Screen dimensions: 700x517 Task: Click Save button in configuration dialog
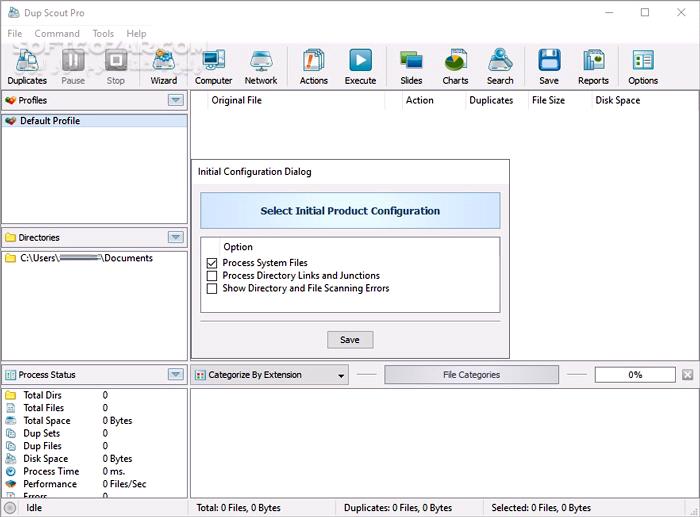pos(350,340)
